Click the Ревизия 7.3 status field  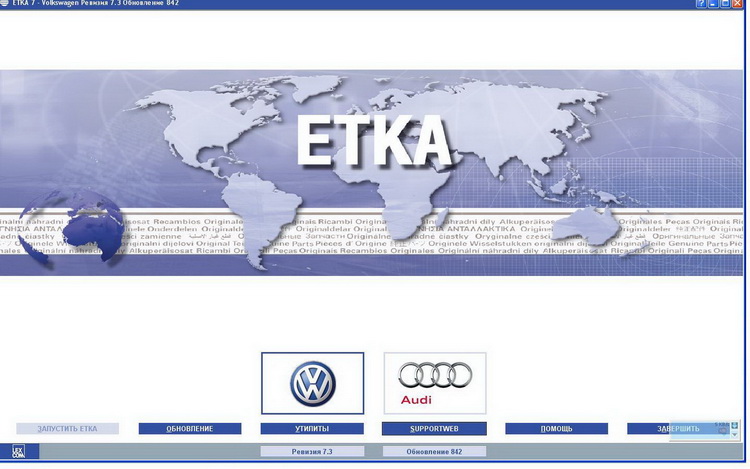(312, 452)
